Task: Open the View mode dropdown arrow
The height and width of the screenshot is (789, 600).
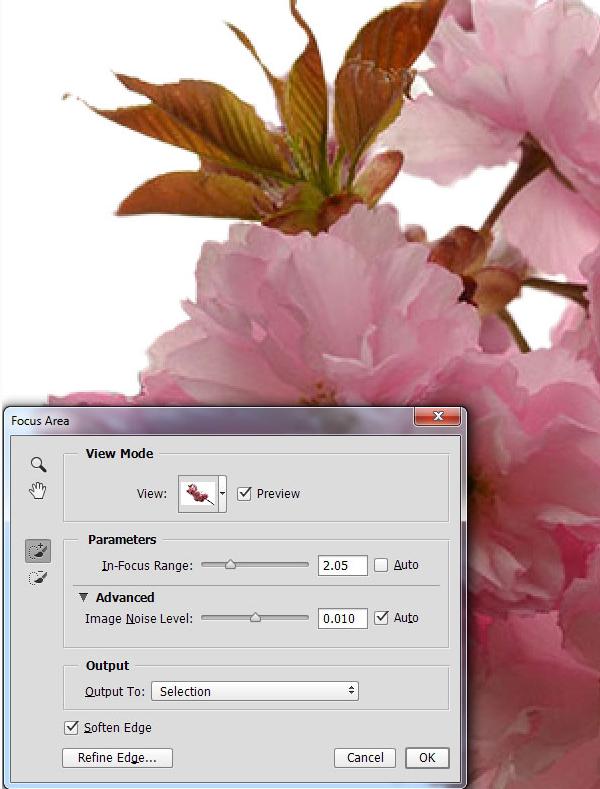Action: coord(222,494)
